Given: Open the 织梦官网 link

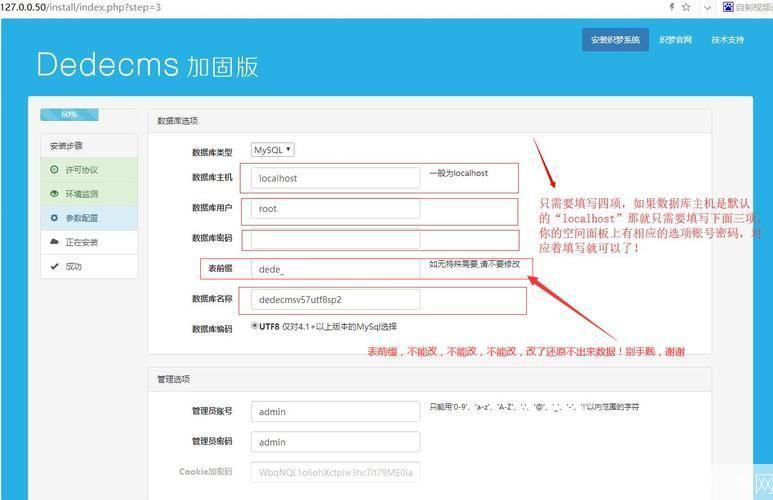Looking at the screenshot, I should 675,40.
